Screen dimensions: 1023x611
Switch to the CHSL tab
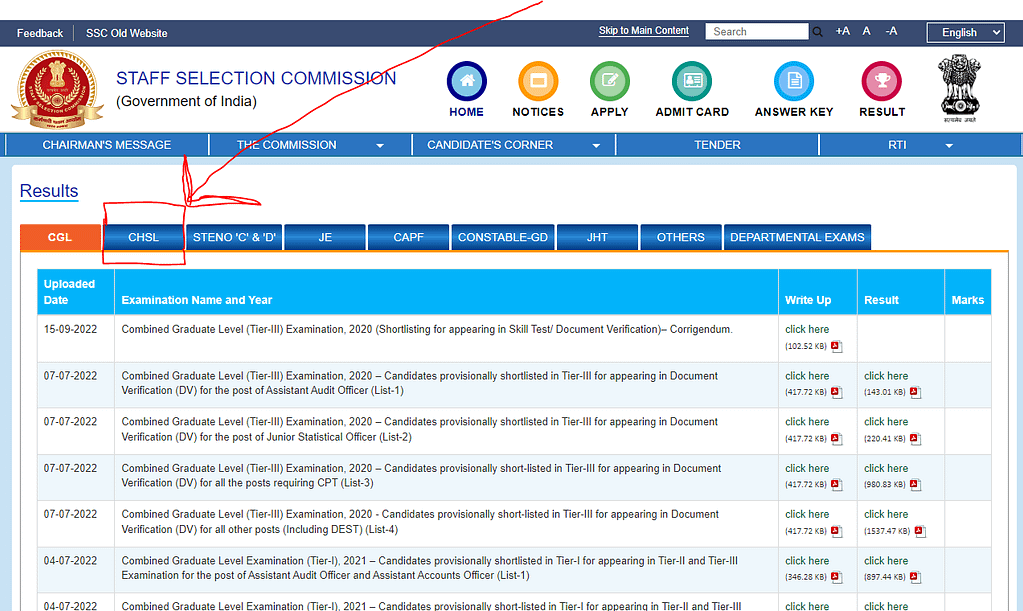[144, 237]
